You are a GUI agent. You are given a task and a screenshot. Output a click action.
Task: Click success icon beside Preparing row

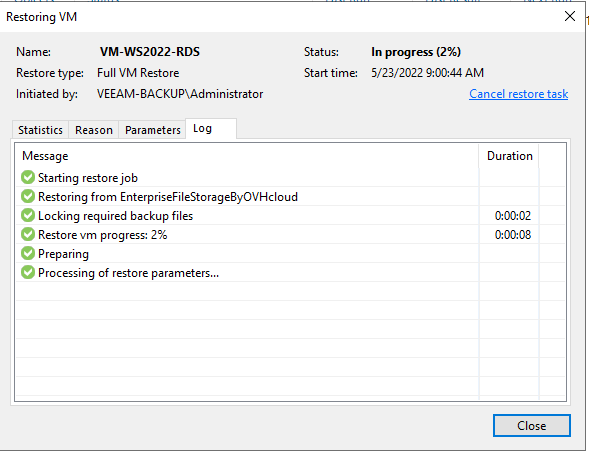pos(28,253)
